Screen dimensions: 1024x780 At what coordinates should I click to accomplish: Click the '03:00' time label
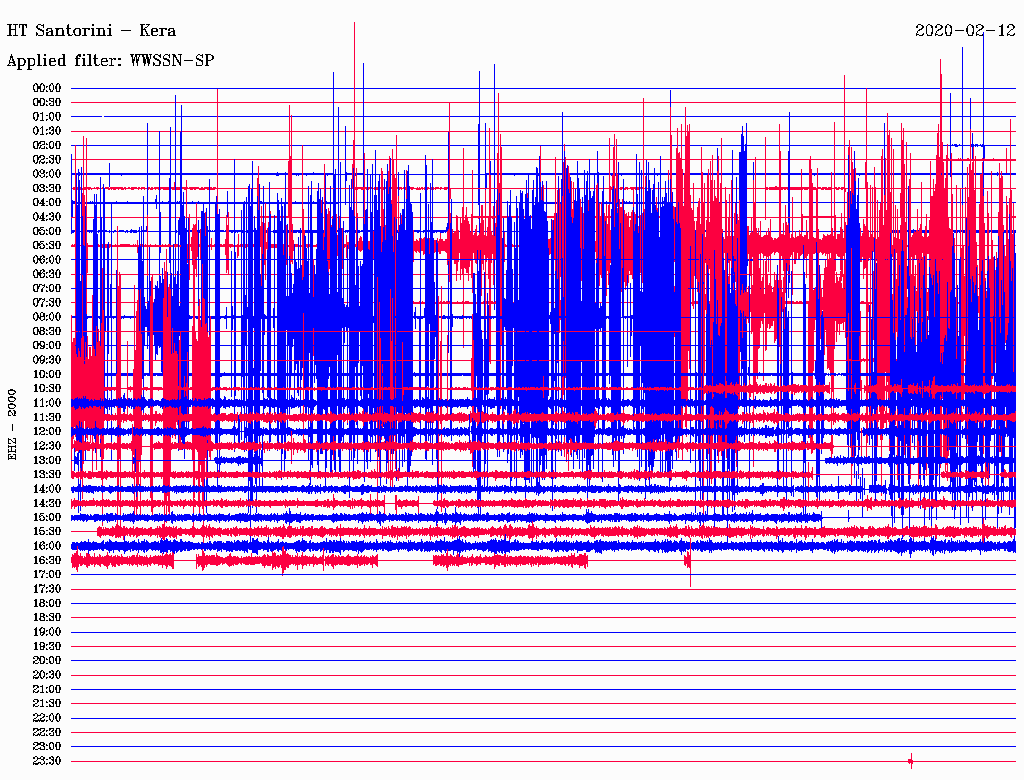(x=47, y=174)
